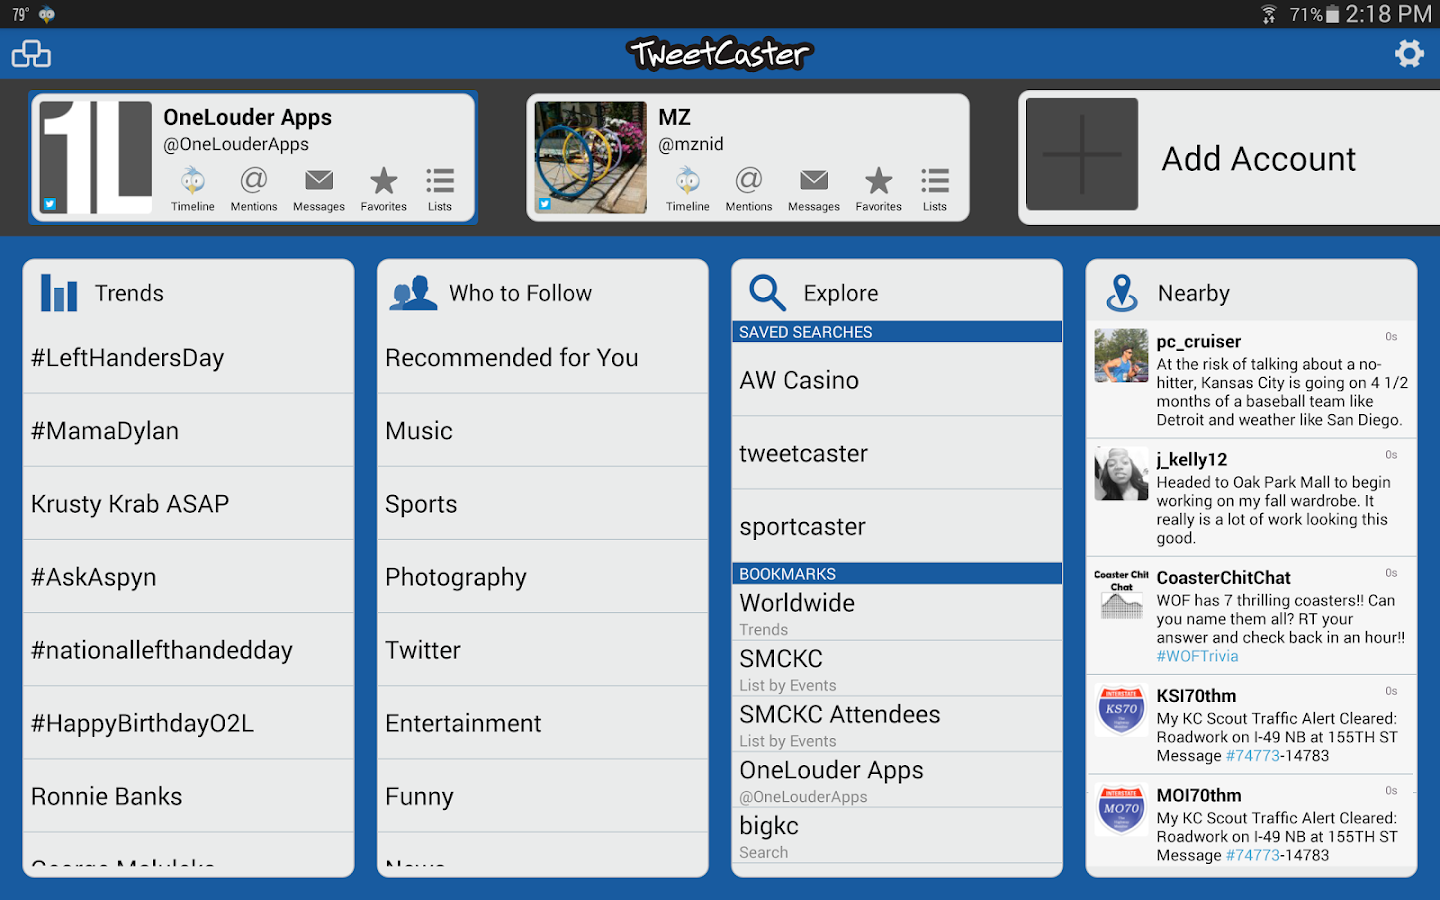Viewport: 1440px width, 900px height.
Task: Select Recommended for You category
Action: pos(543,358)
